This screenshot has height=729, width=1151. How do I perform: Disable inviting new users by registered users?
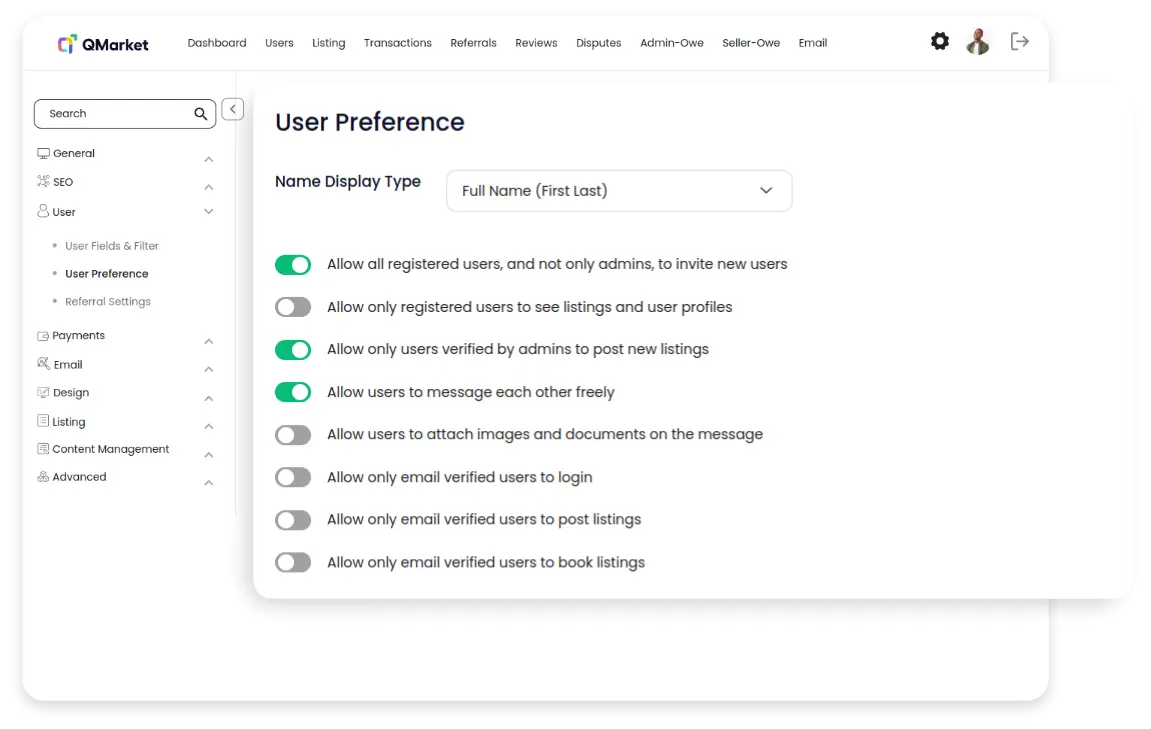[293, 265]
